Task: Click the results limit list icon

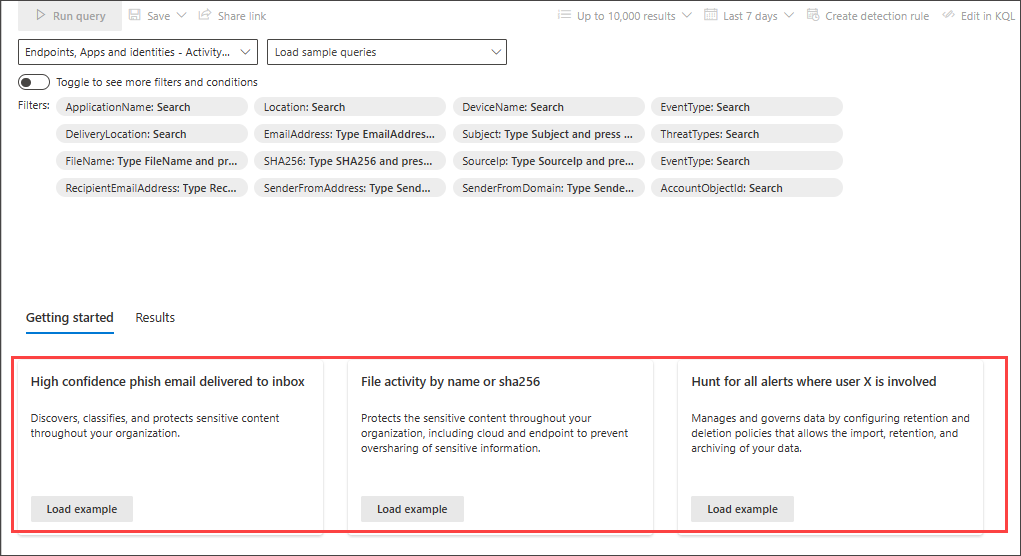Action: [x=564, y=15]
